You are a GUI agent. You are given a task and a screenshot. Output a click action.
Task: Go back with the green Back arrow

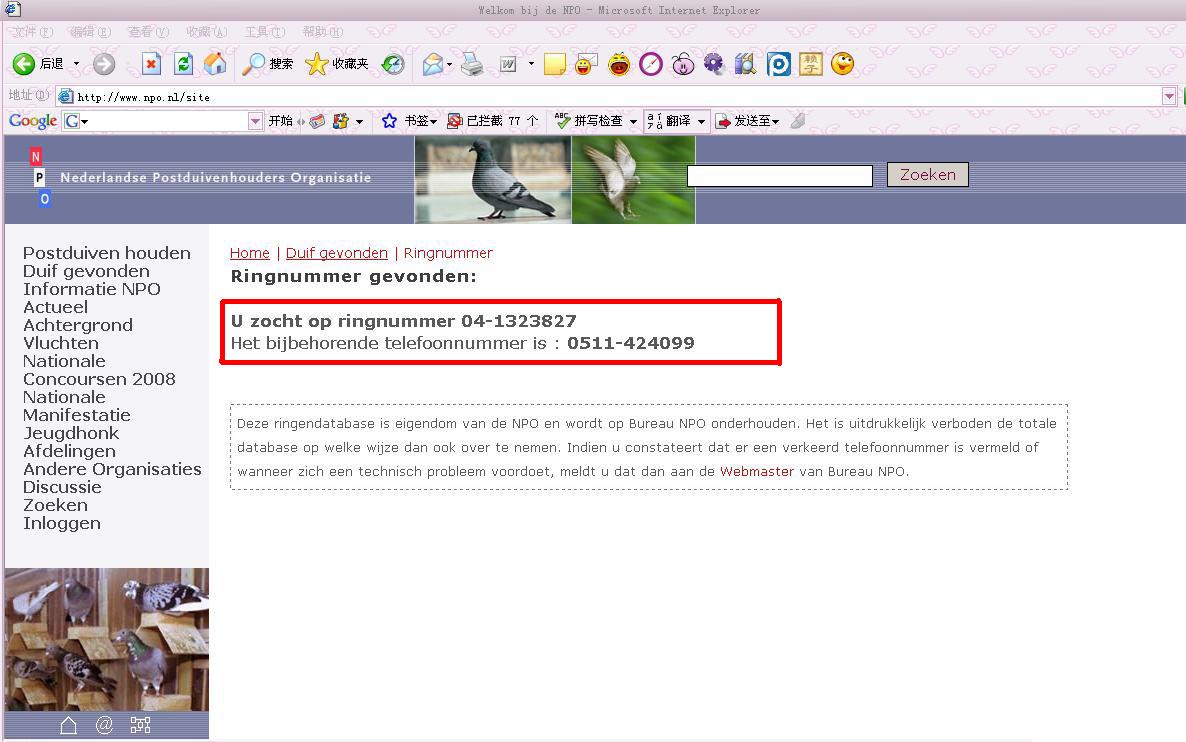pos(23,64)
